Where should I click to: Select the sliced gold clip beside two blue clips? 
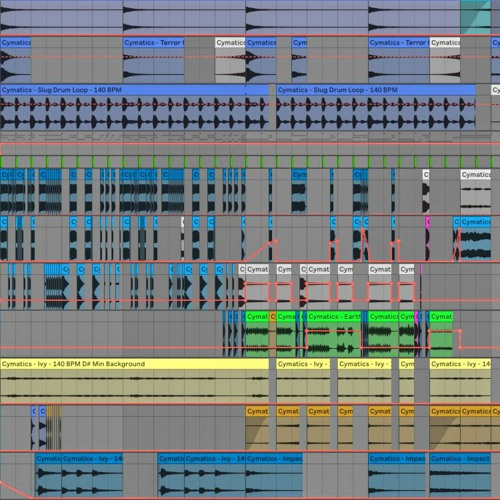tap(54, 428)
